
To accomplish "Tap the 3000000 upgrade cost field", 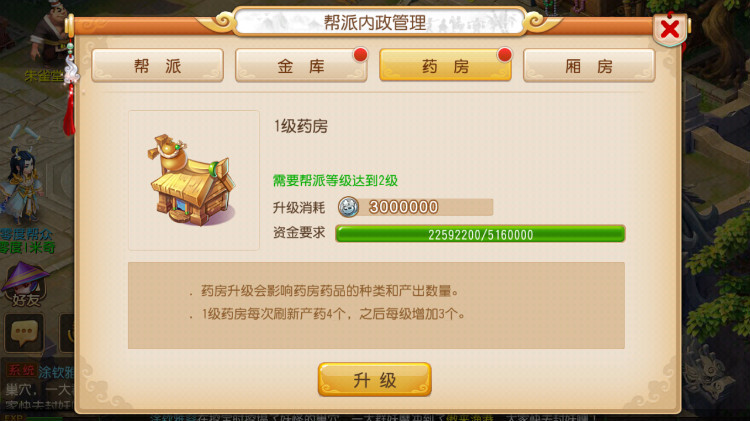I will (x=415, y=207).
